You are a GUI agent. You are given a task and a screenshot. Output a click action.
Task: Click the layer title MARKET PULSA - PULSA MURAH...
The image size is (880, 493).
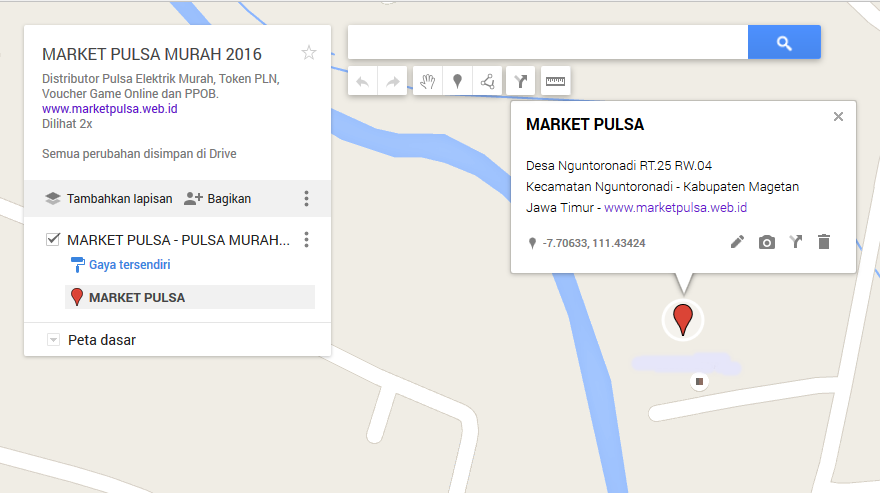[x=178, y=240]
